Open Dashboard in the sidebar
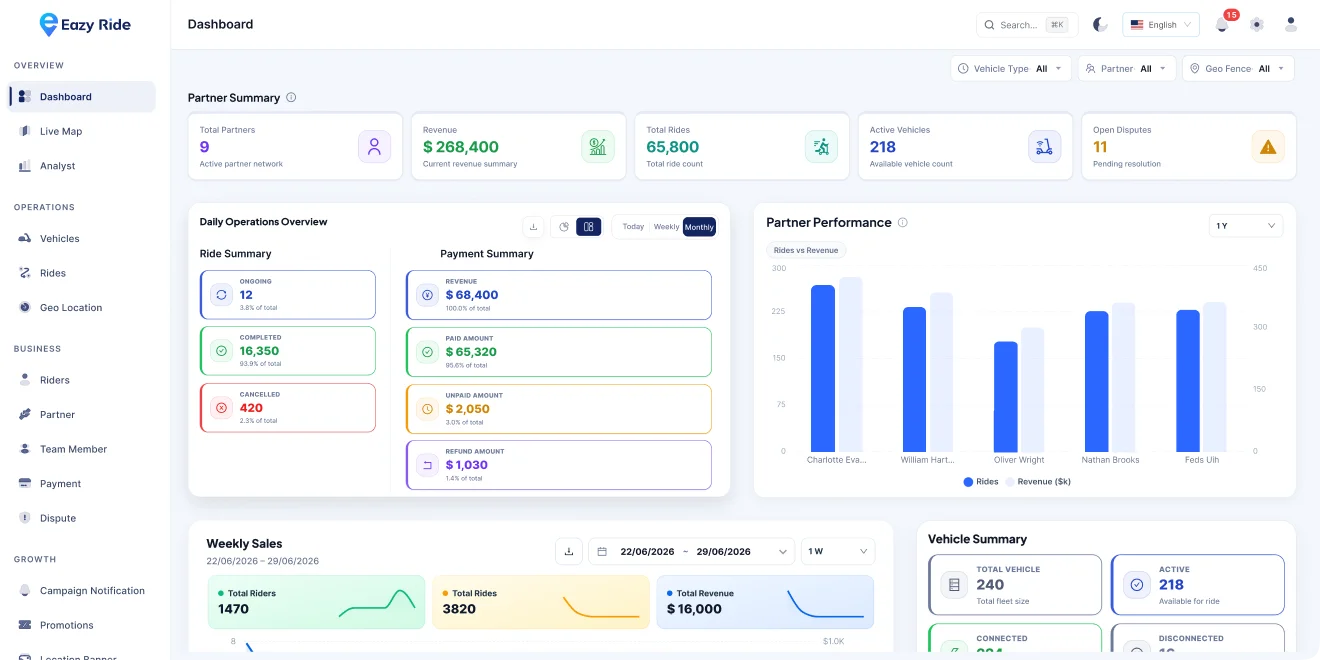The width and height of the screenshot is (1320, 660). [82, 97]
